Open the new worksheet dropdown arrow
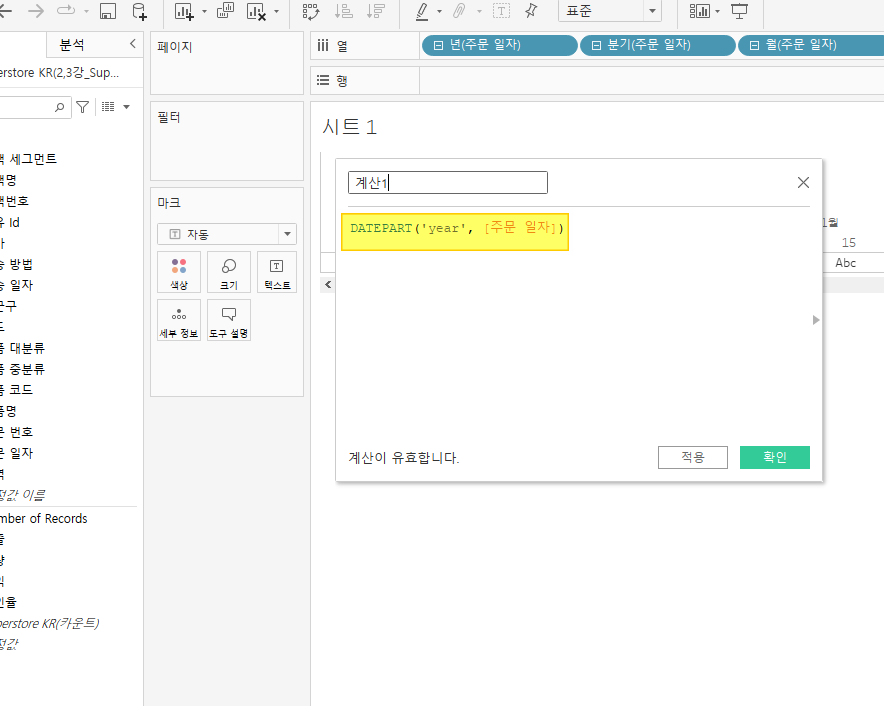 204,11
